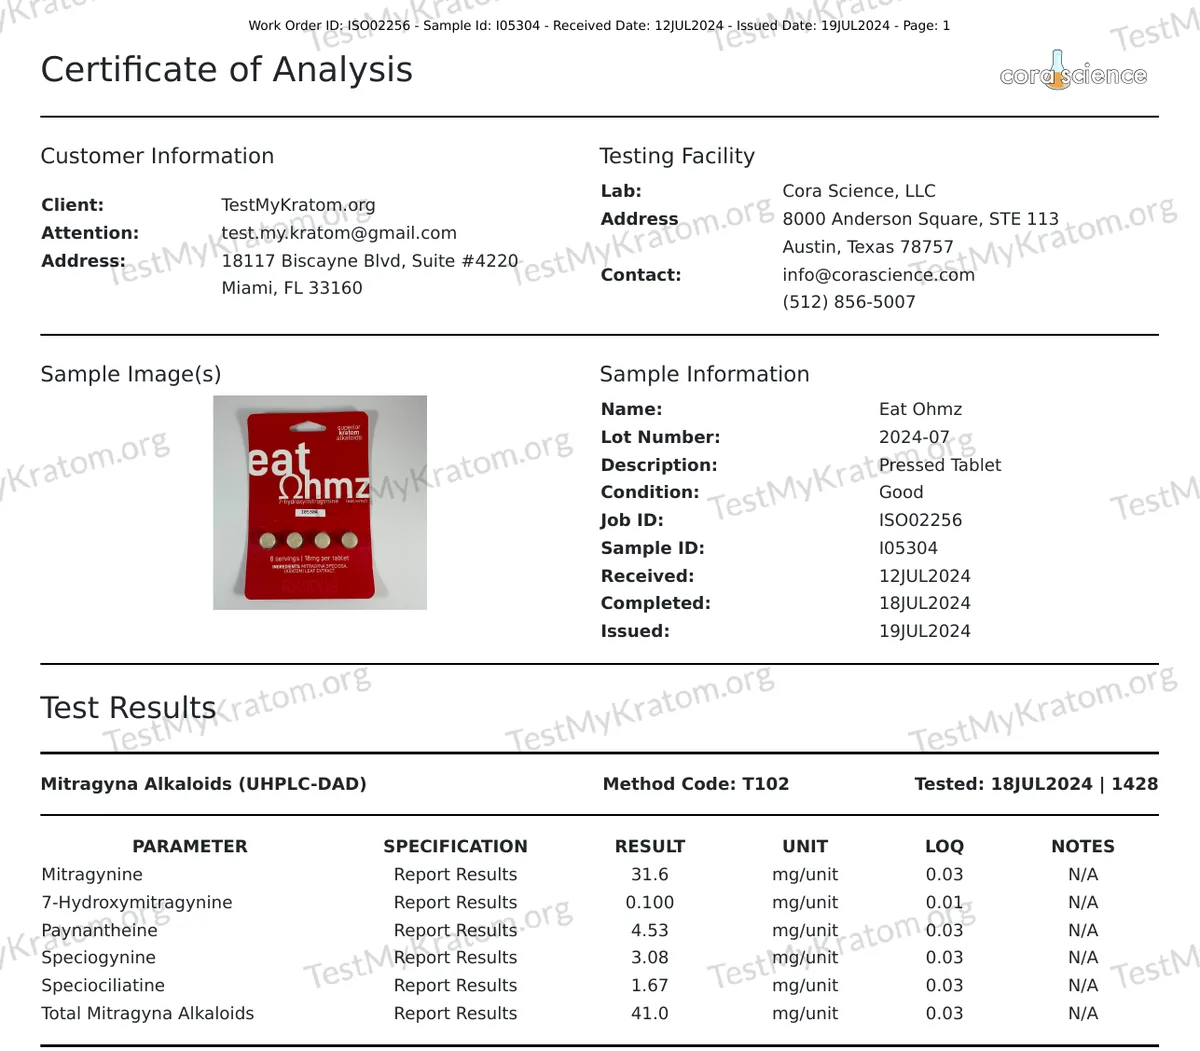The image size is (1200, 1051).
Task: Click the 7-Hydroxymitragynine result 0.100
Action: click(x=650, y=902)
